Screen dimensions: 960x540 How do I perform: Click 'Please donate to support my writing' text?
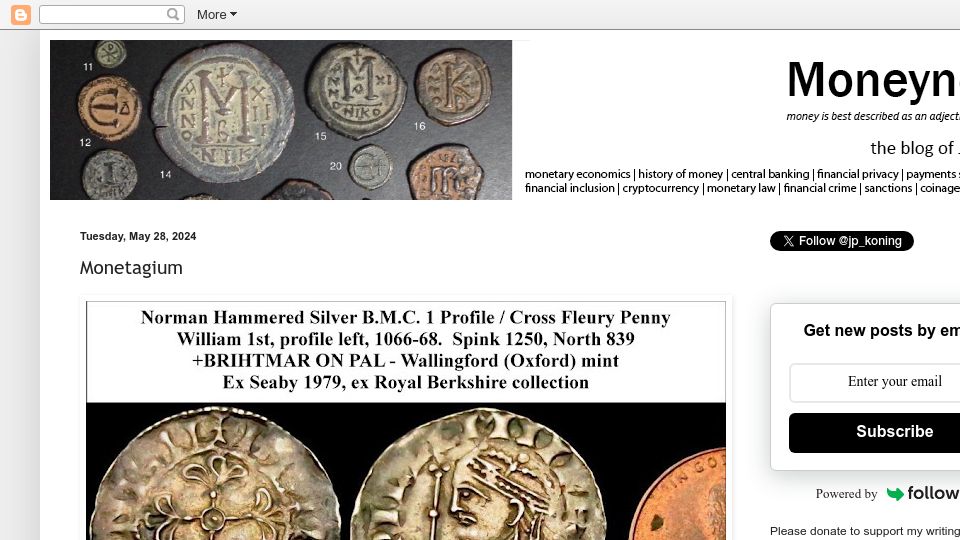tap(864, 531)
